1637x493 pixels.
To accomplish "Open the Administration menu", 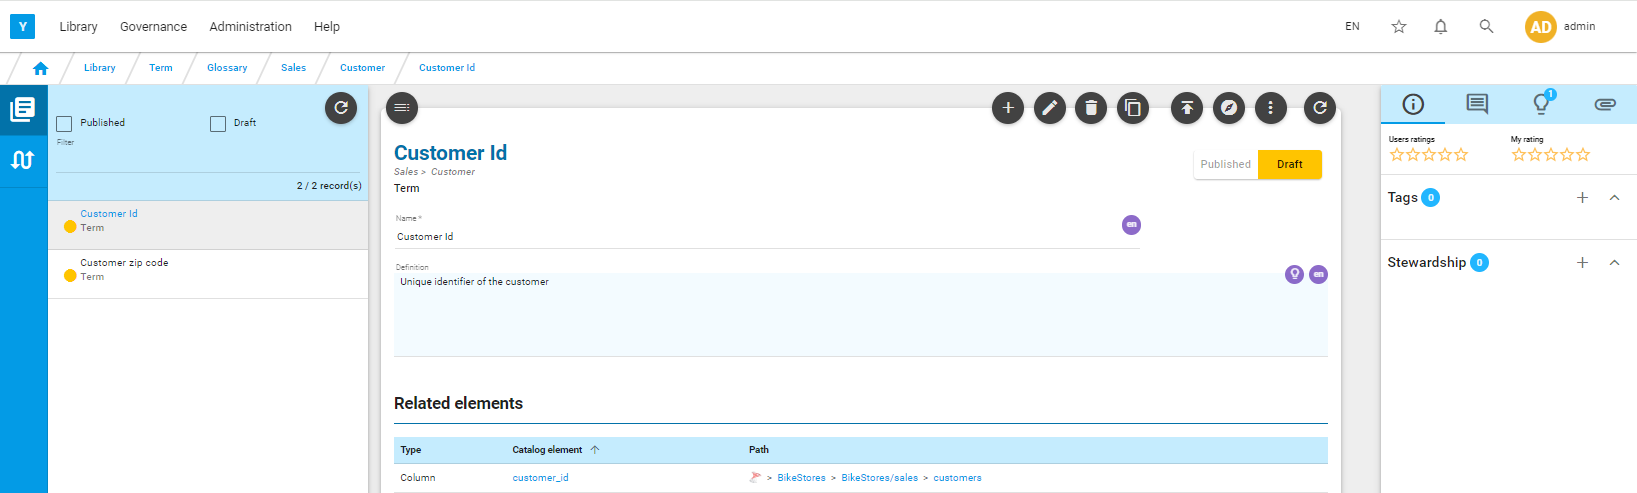I will pyautogui.click(x=250, y=27).
